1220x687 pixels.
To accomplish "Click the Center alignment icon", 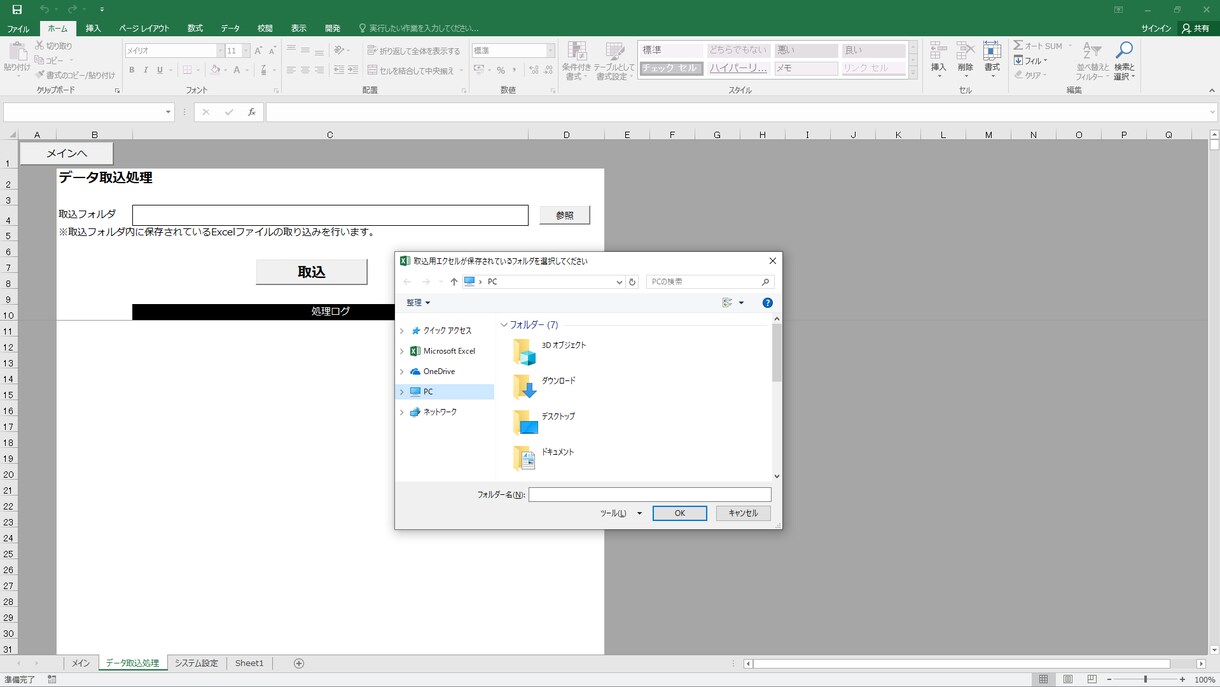I will tap(305, 71).
